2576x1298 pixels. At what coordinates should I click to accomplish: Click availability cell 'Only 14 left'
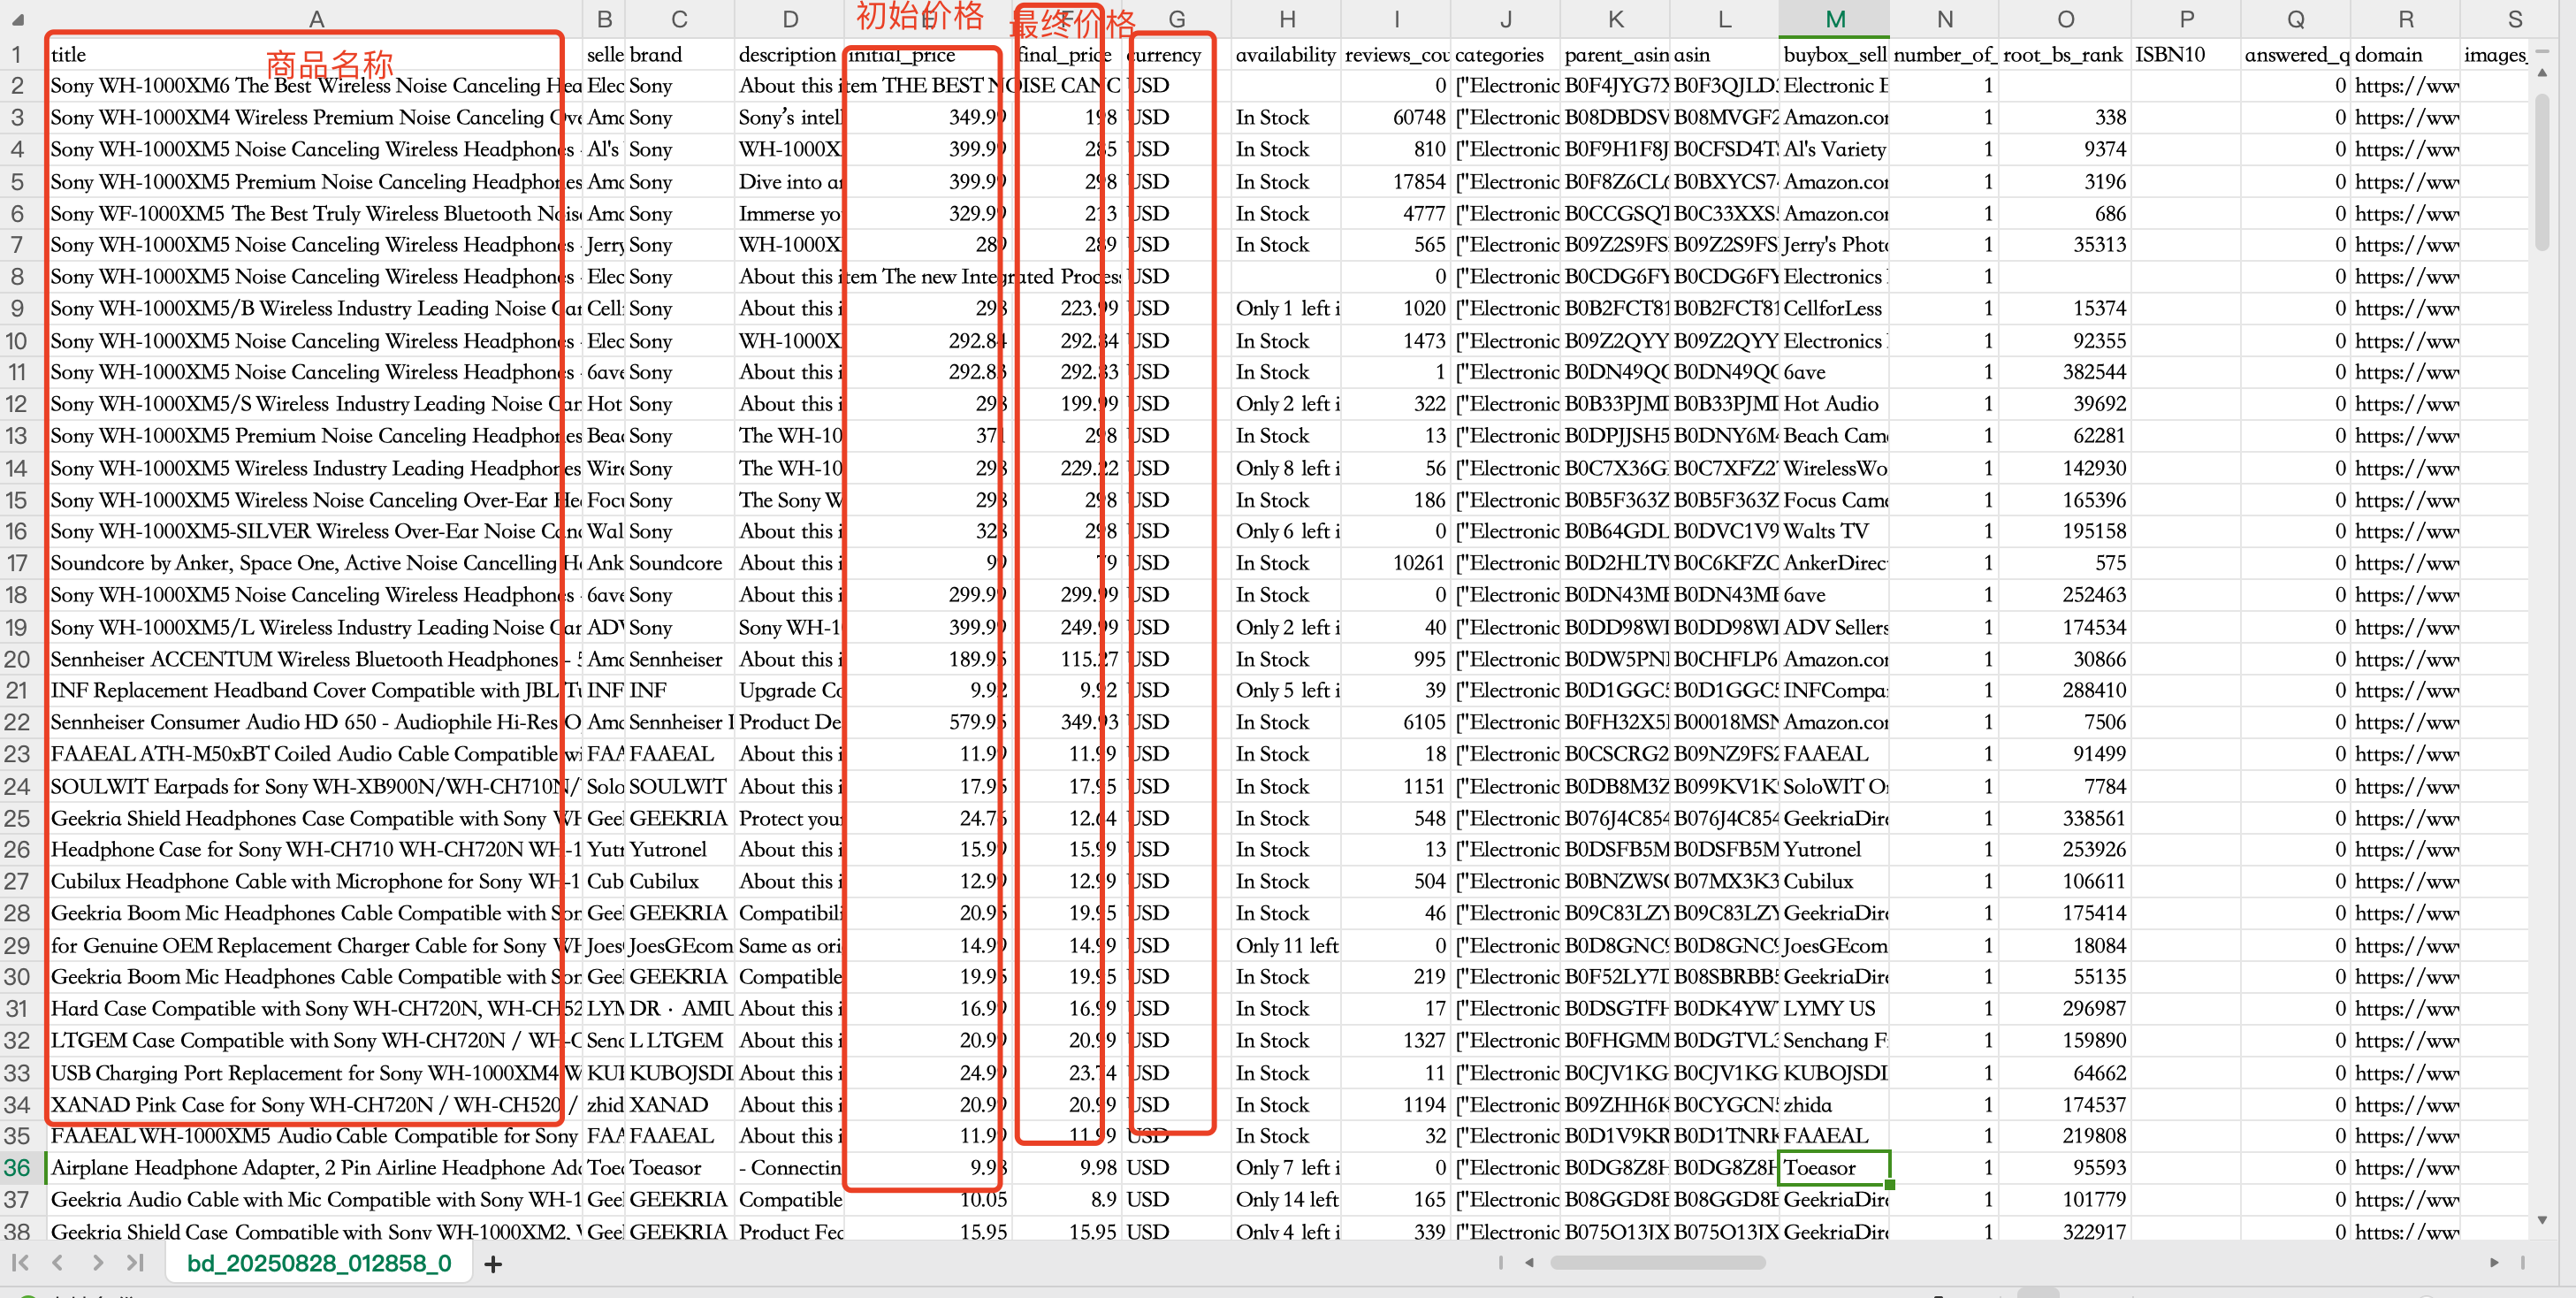[x=1287, y=1199]
